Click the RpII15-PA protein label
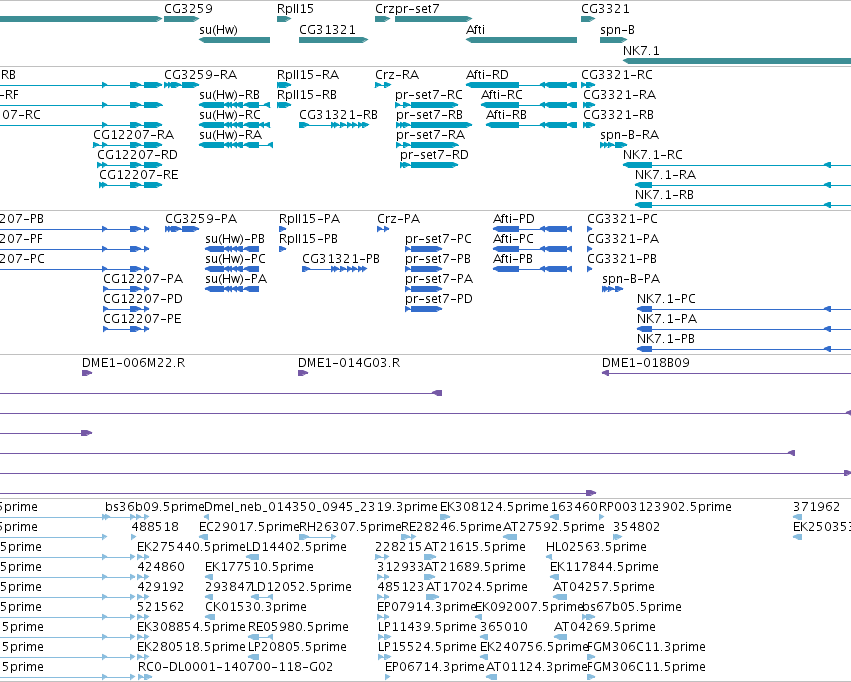Screen dimensions: 851x682 (x=309, y=219)
